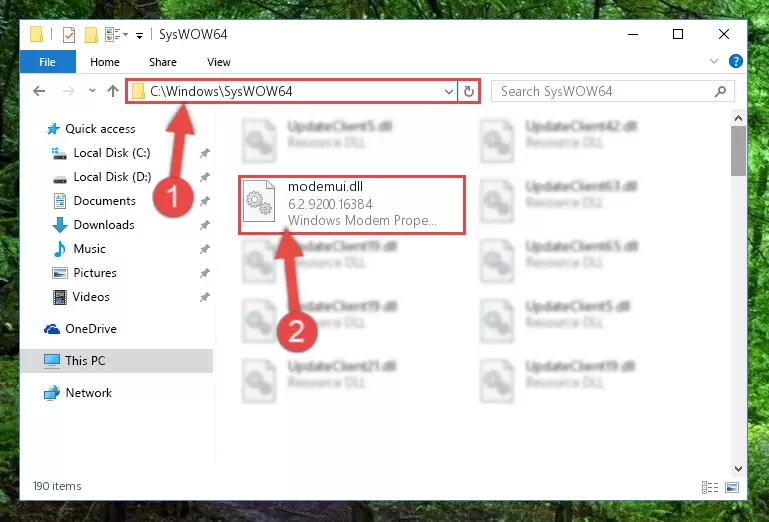Open Videos in the sidebar
Viewport: 769px width, 522px height.
click(91, 297)
